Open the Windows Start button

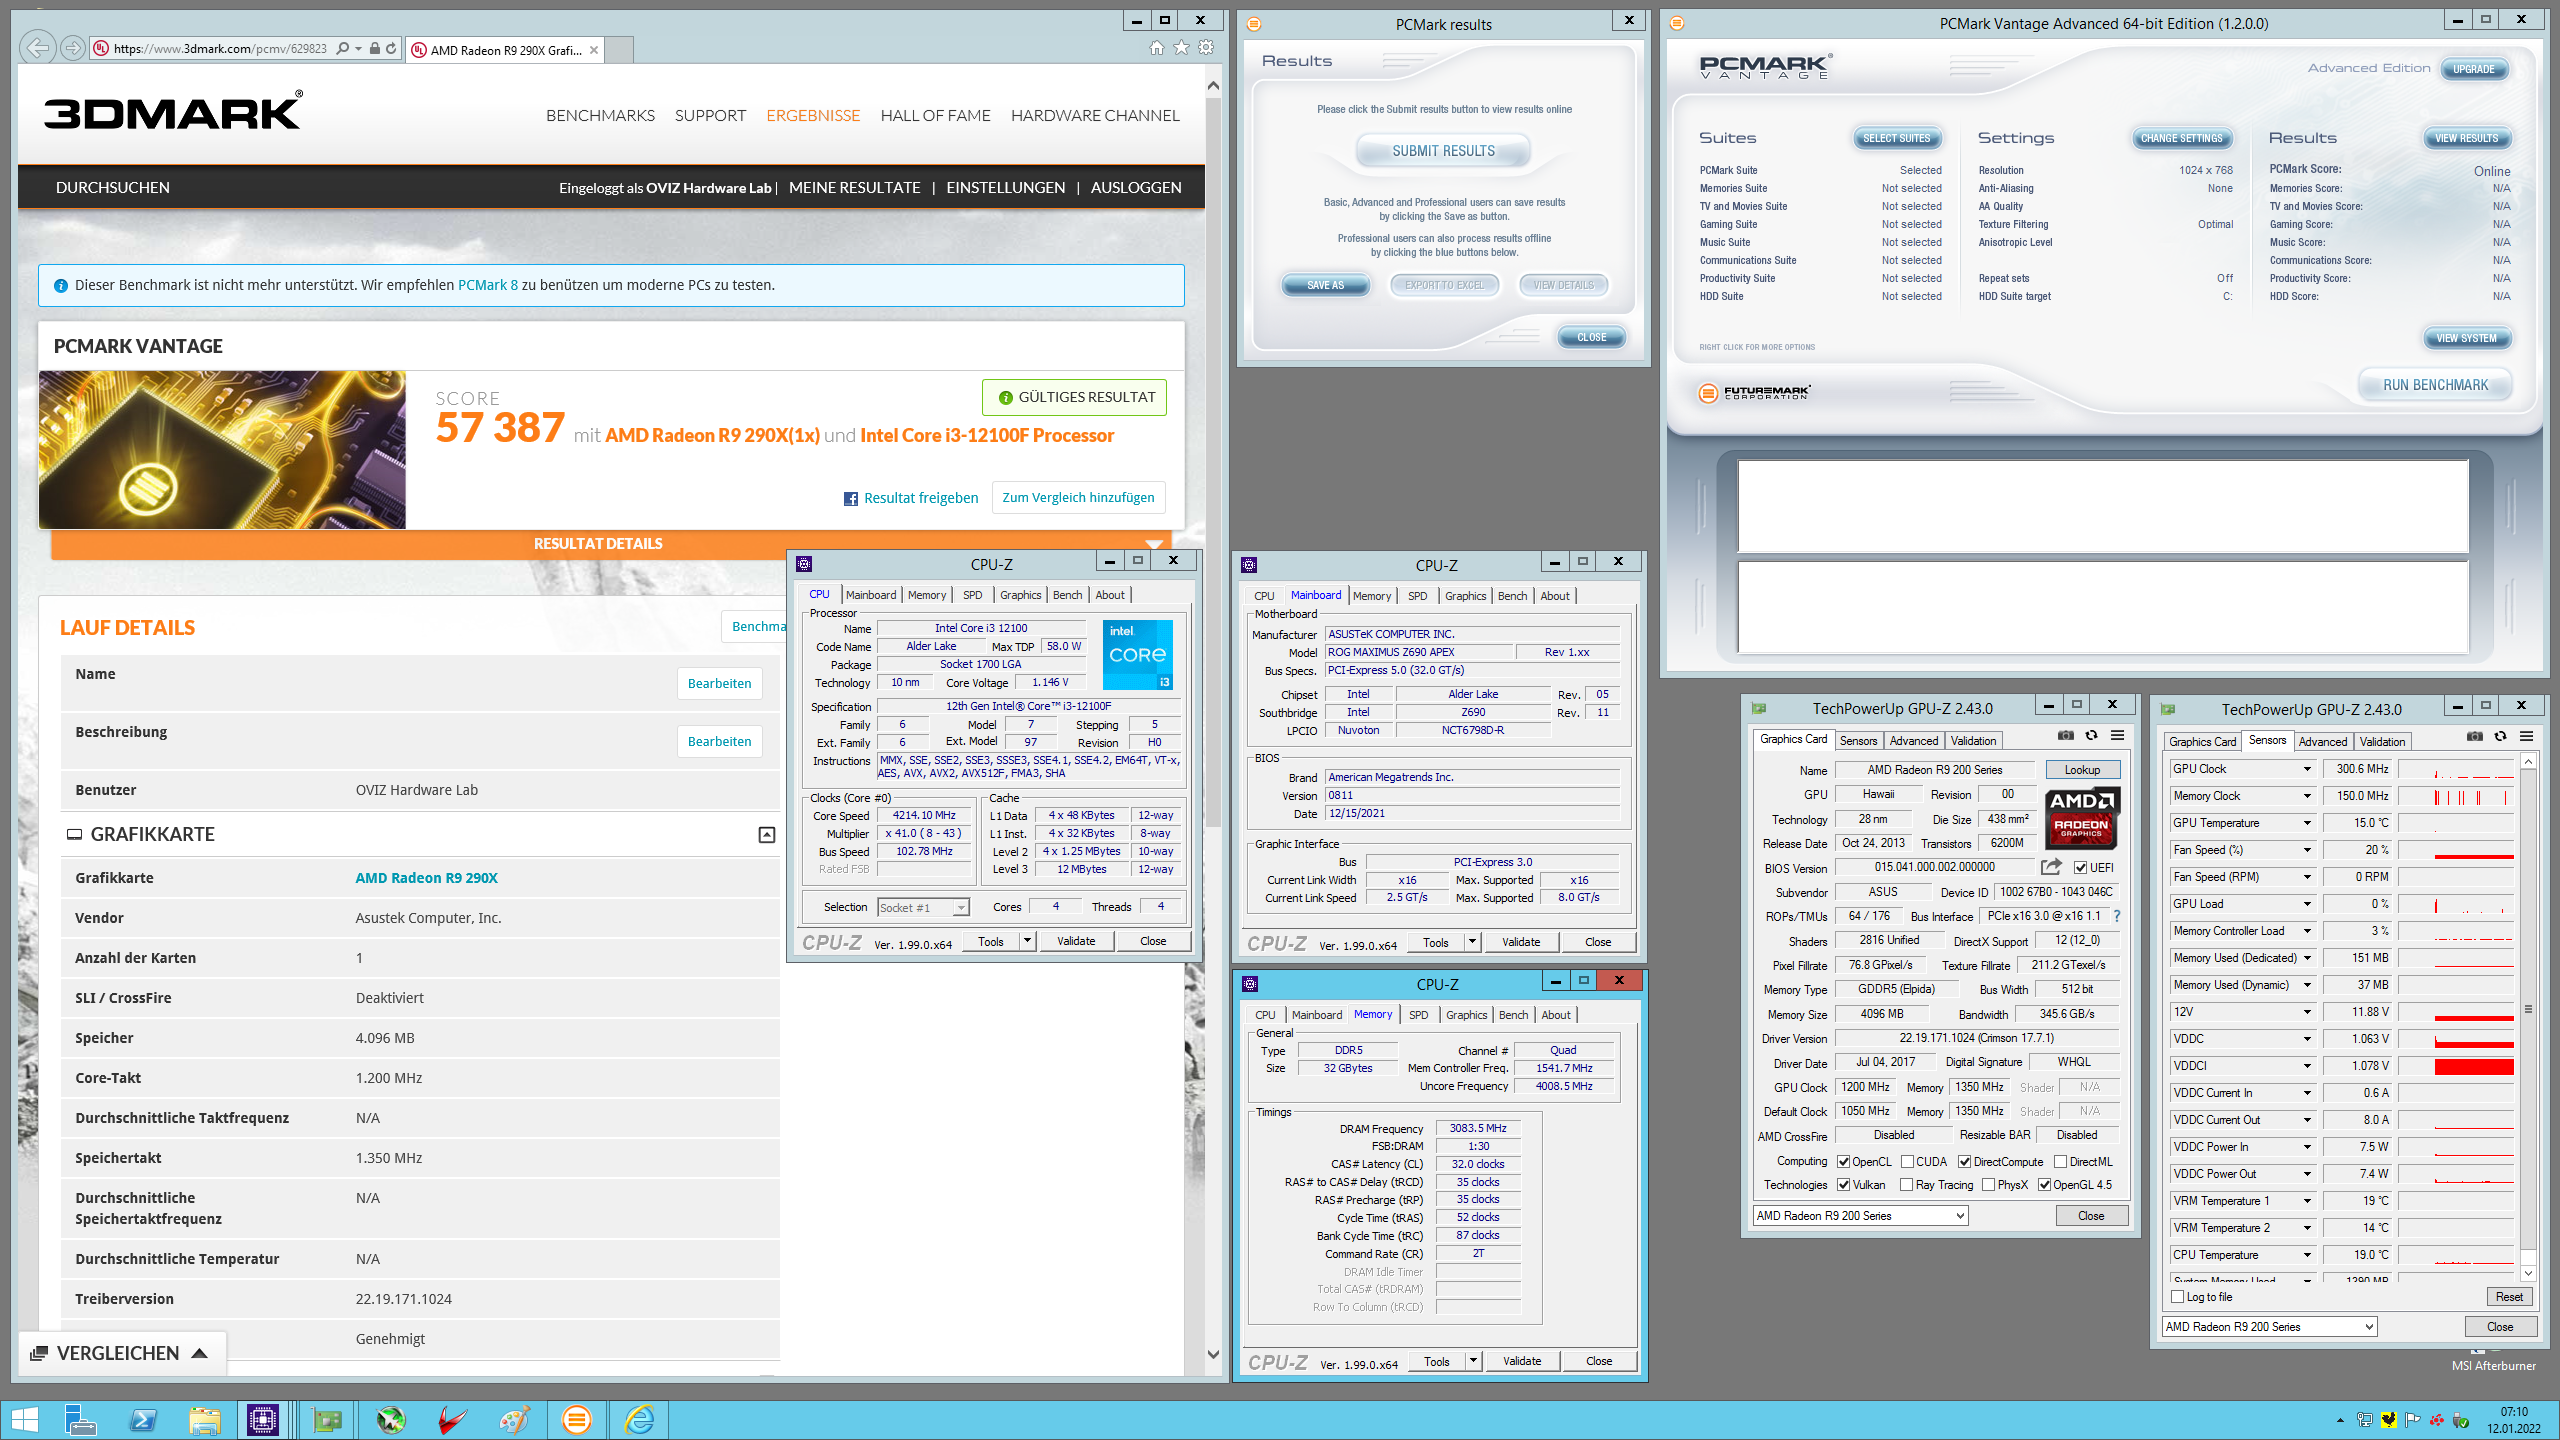[x=24, y=1419]
